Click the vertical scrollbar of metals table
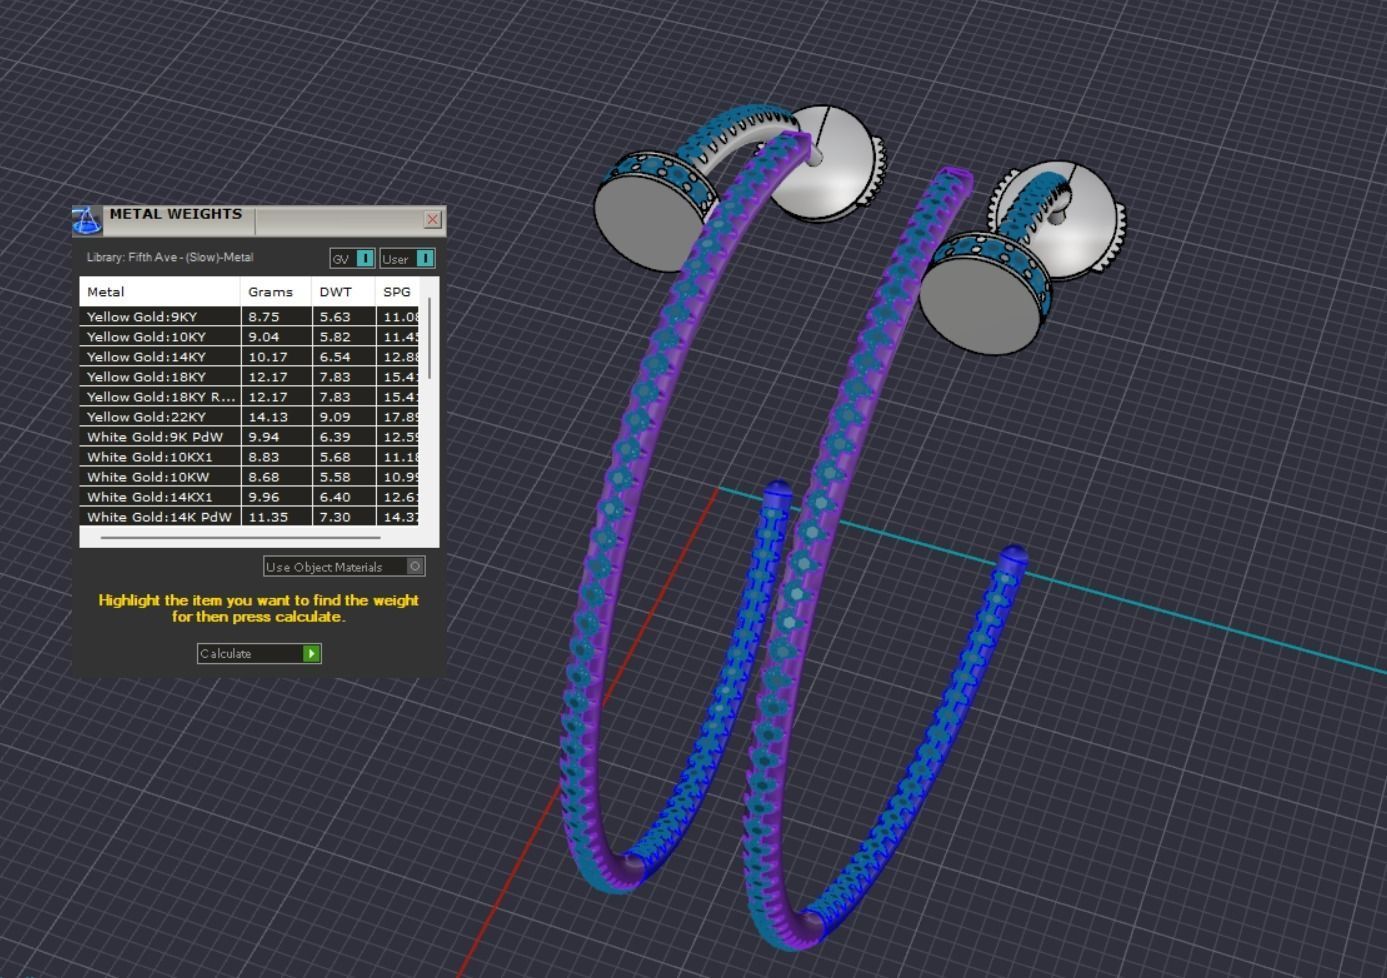The width and height of the screenshot is (1387, 978). point(430,338)
